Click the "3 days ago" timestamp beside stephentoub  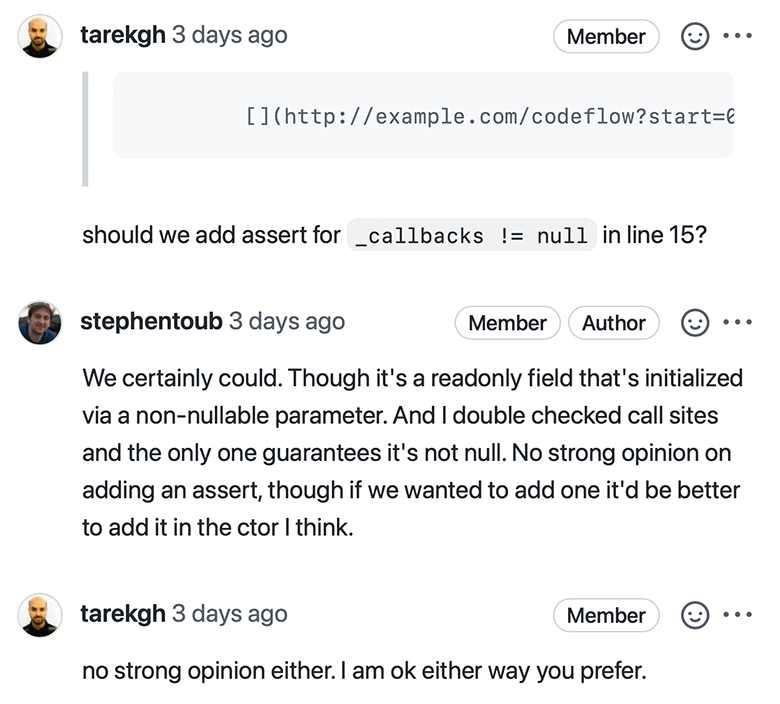click(x=286, y=321)
